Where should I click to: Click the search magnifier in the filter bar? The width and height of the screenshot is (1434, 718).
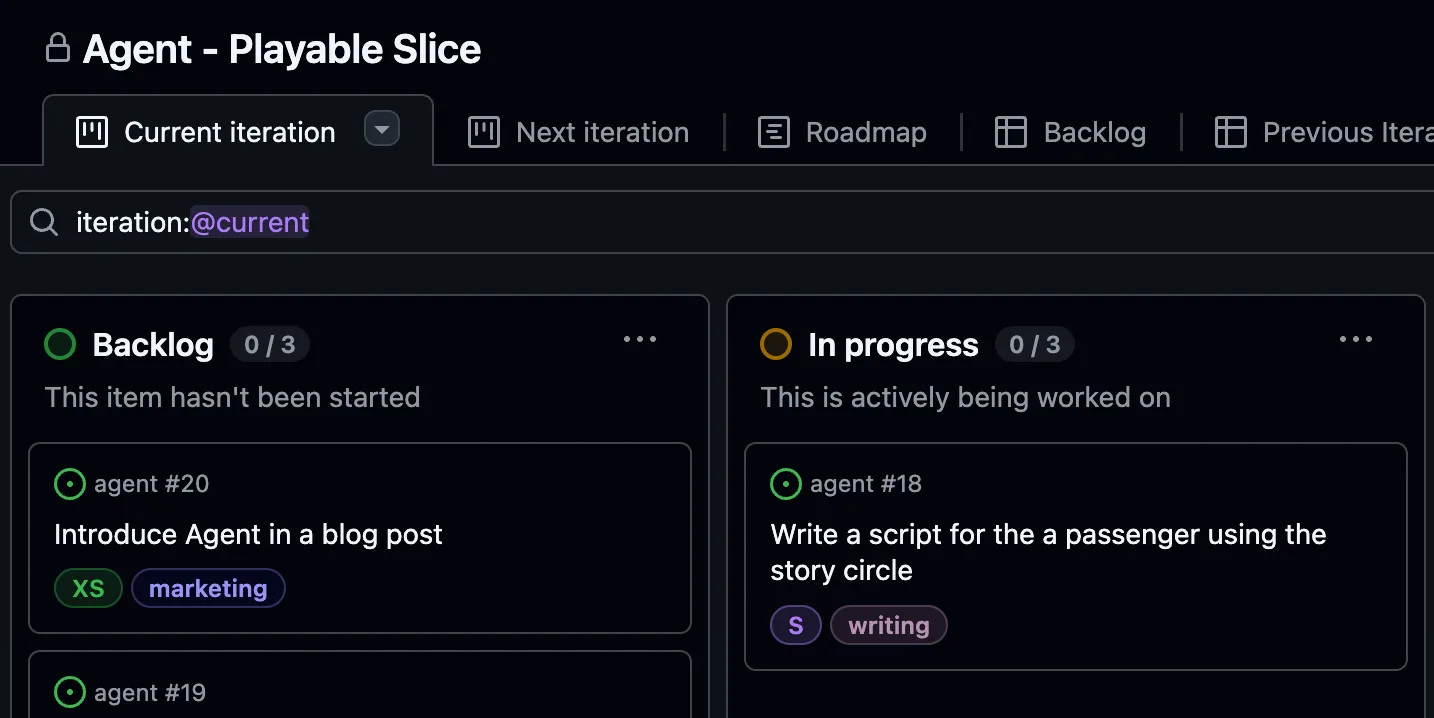43,221
